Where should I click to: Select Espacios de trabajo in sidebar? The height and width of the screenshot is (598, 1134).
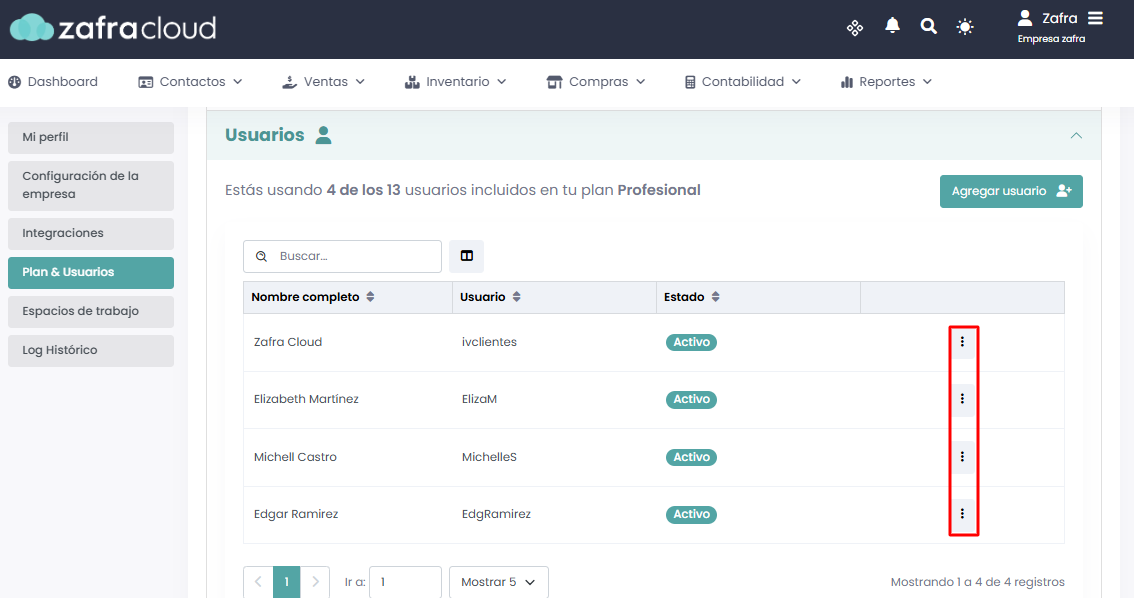90,311
